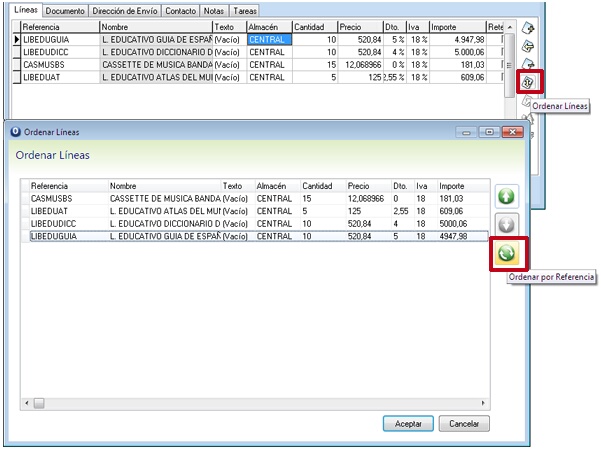601x454 pixels.
Task: Click the grey move-down arrow button
Action: tap(507, 225)
